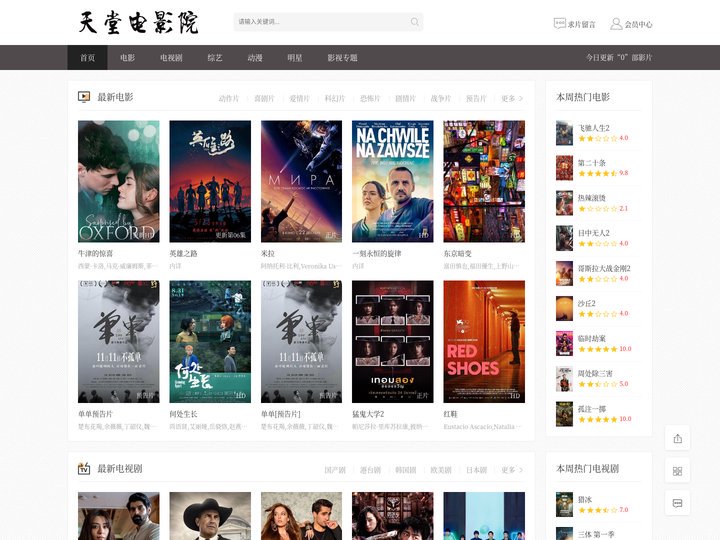Filter latest movies by 喜剧片

click(264, 98)
